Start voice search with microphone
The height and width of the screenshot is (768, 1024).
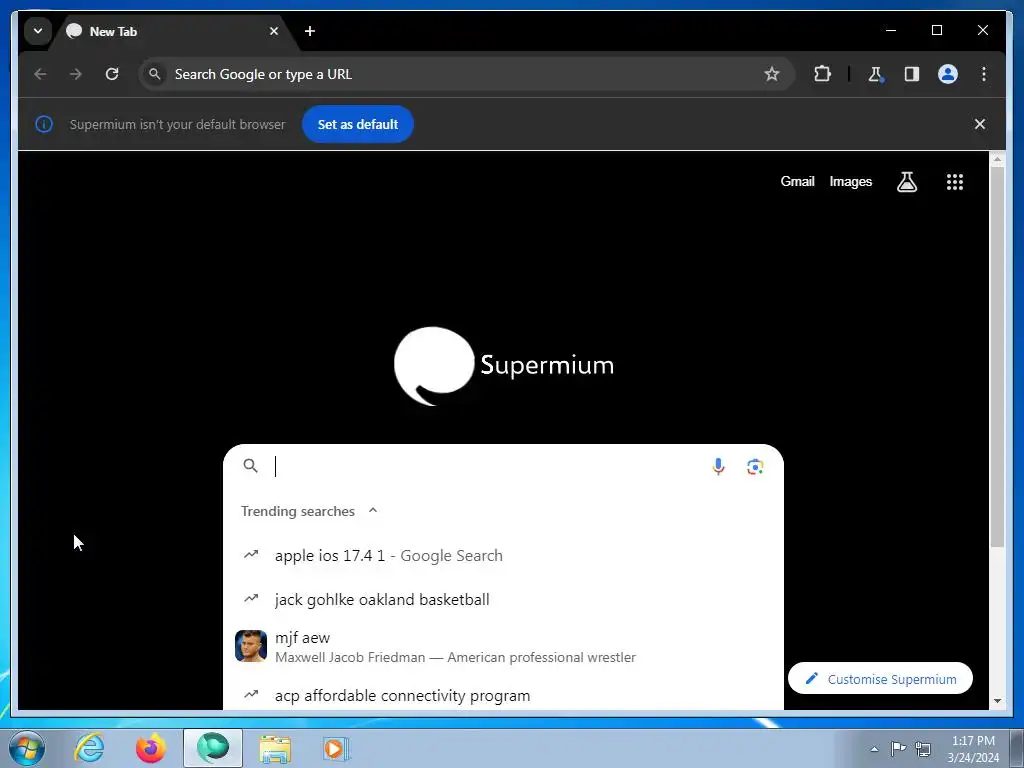click(718, 466)
